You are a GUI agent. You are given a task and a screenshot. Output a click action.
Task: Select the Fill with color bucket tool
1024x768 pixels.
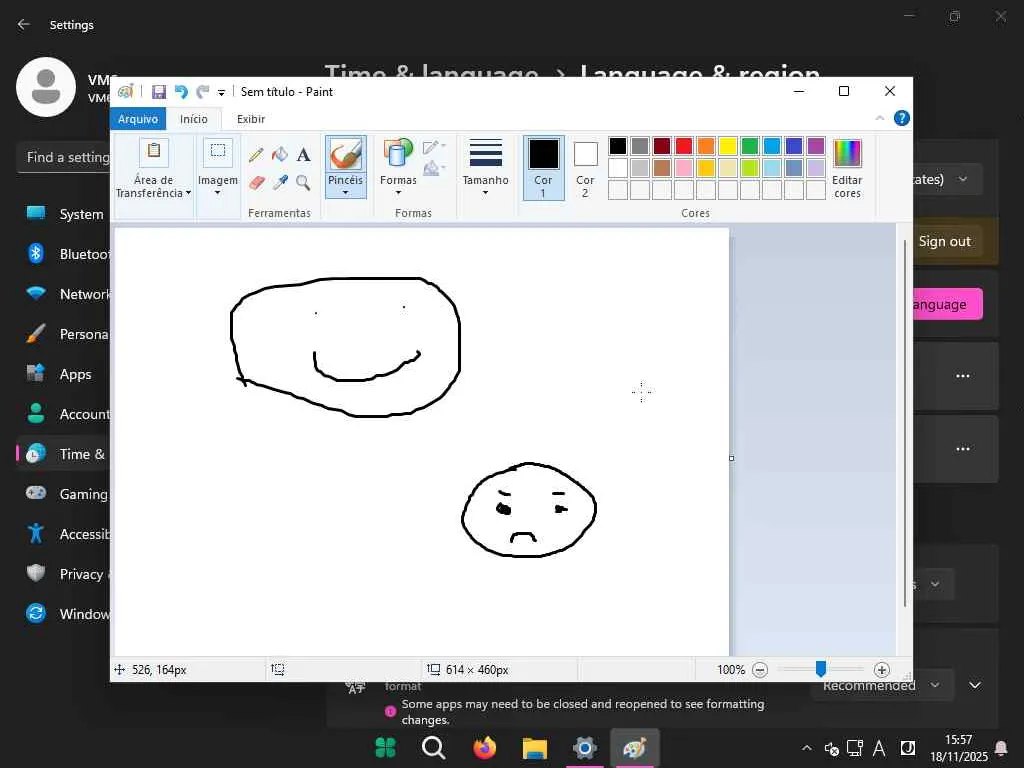click(x=280, y=155)
